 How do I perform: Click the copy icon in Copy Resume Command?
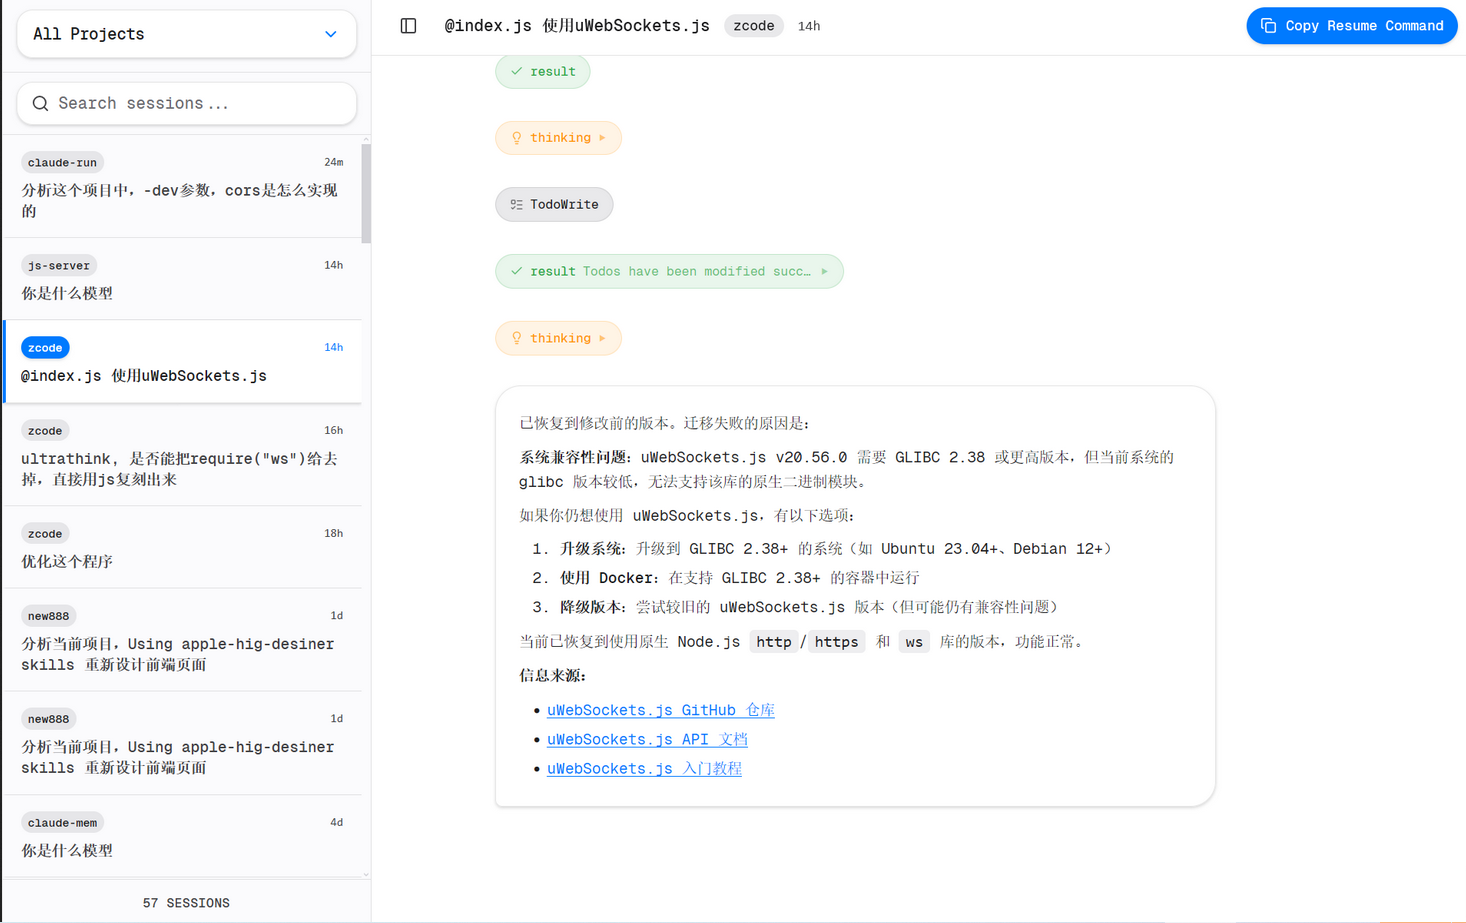[1268, 26]
